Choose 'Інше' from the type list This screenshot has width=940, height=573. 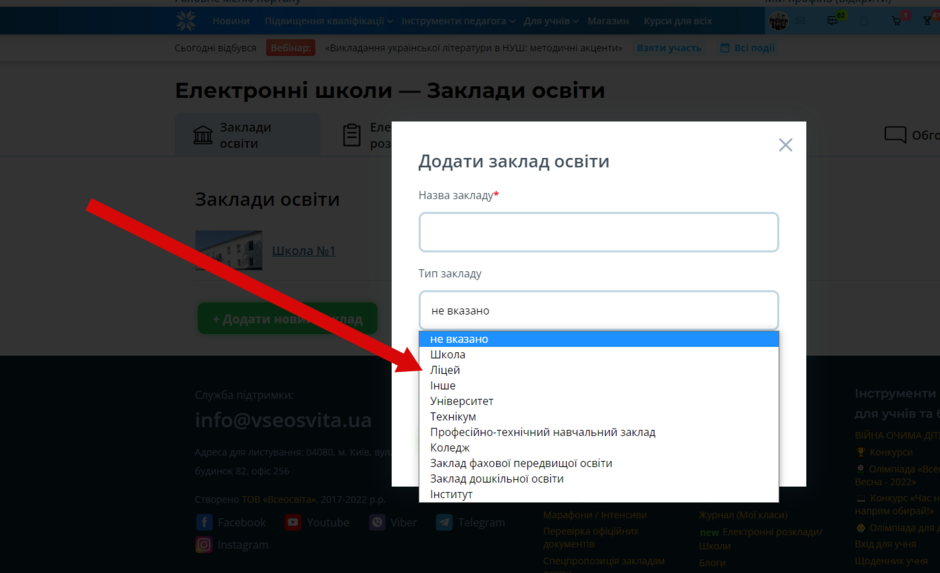pyautogui.click(x=598, y=386)
